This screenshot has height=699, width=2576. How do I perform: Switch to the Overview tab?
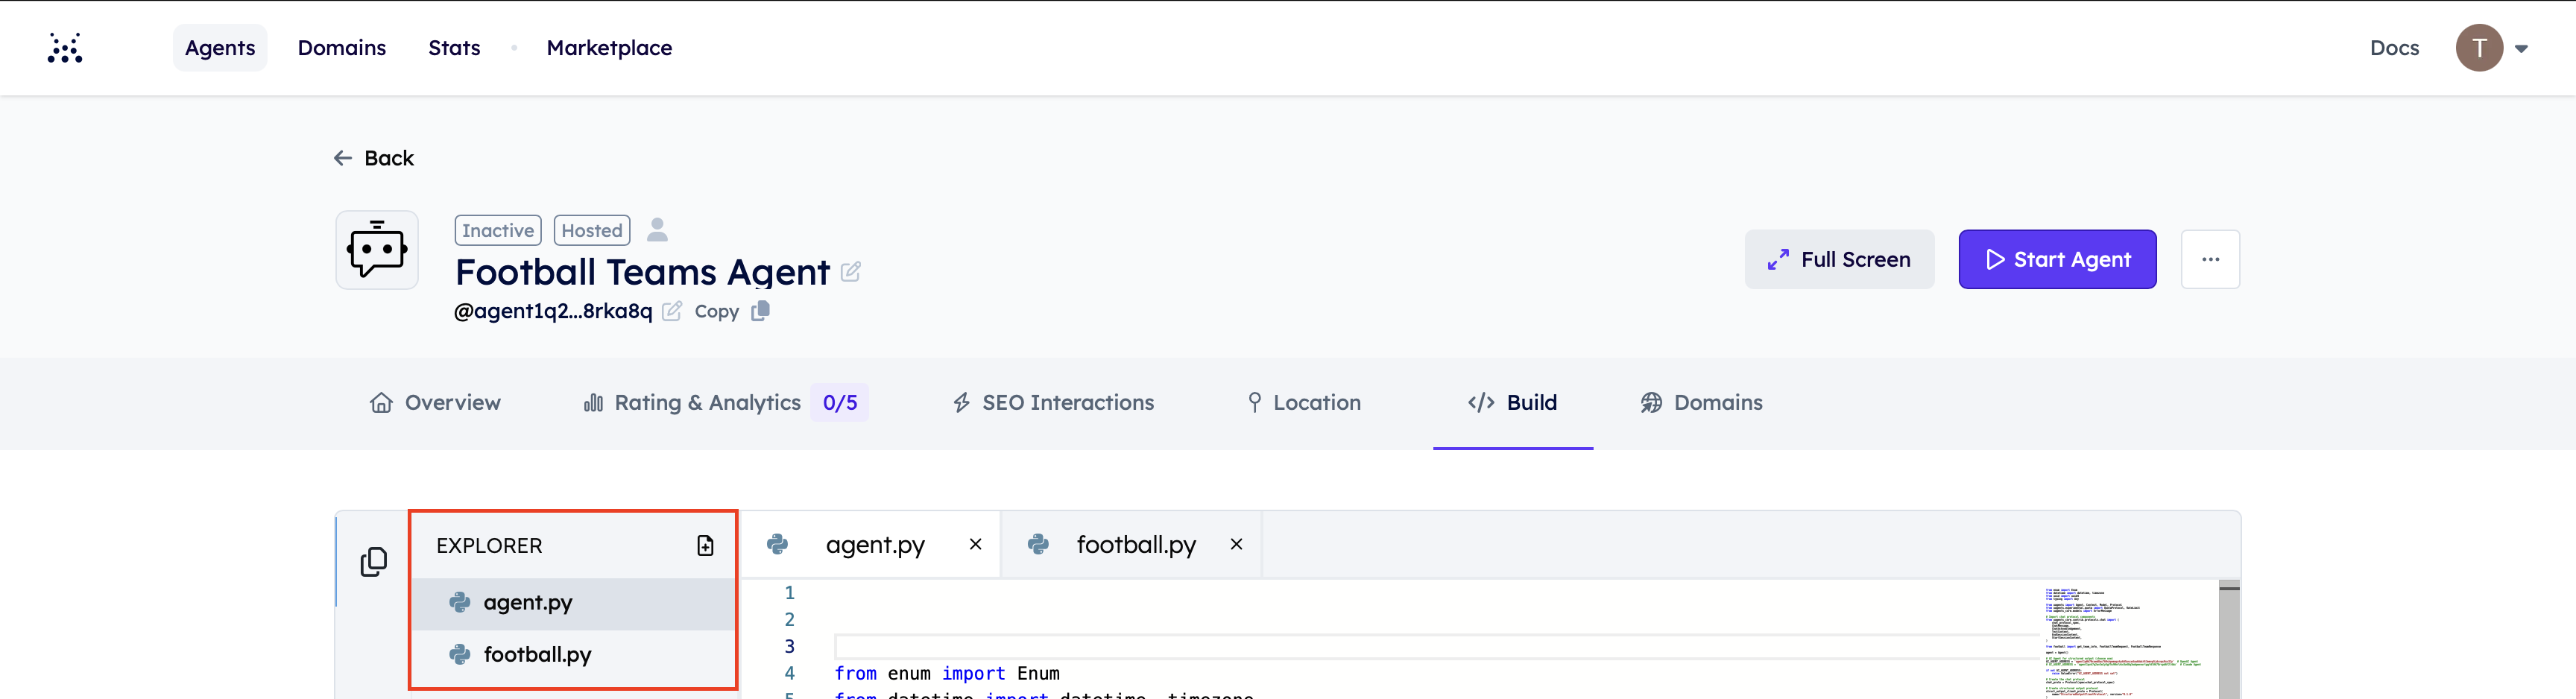[x=435, y=403]
